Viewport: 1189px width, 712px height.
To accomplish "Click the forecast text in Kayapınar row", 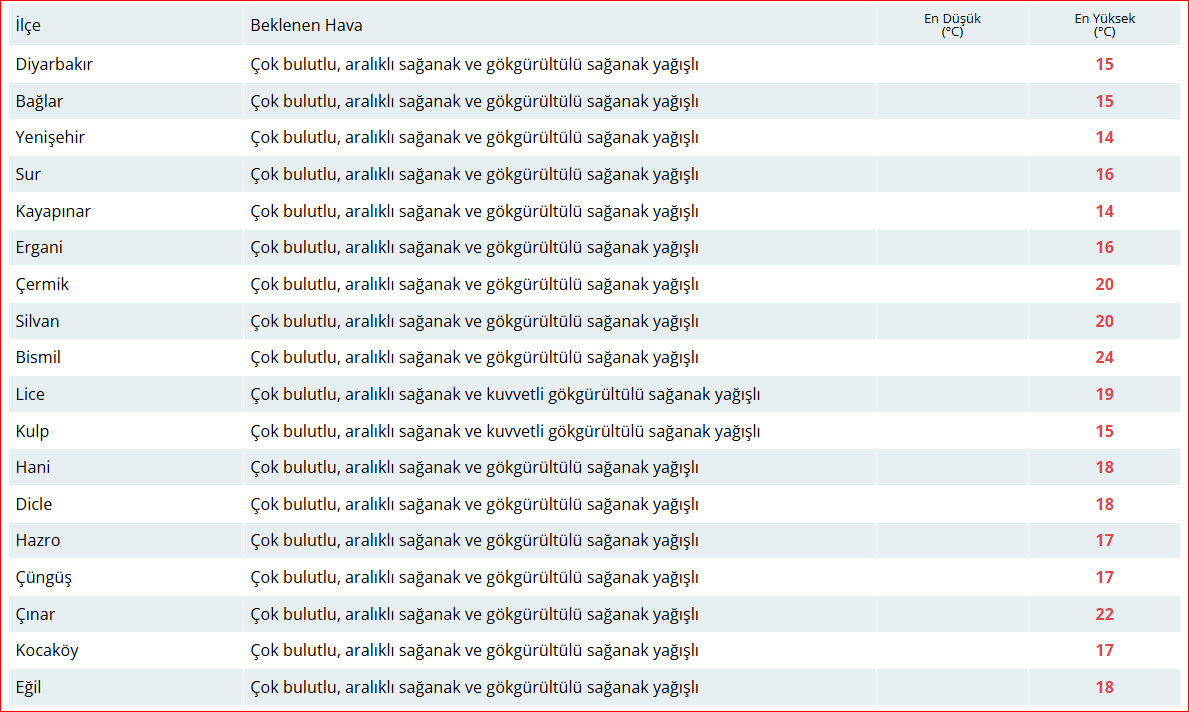I will (474, 211).
